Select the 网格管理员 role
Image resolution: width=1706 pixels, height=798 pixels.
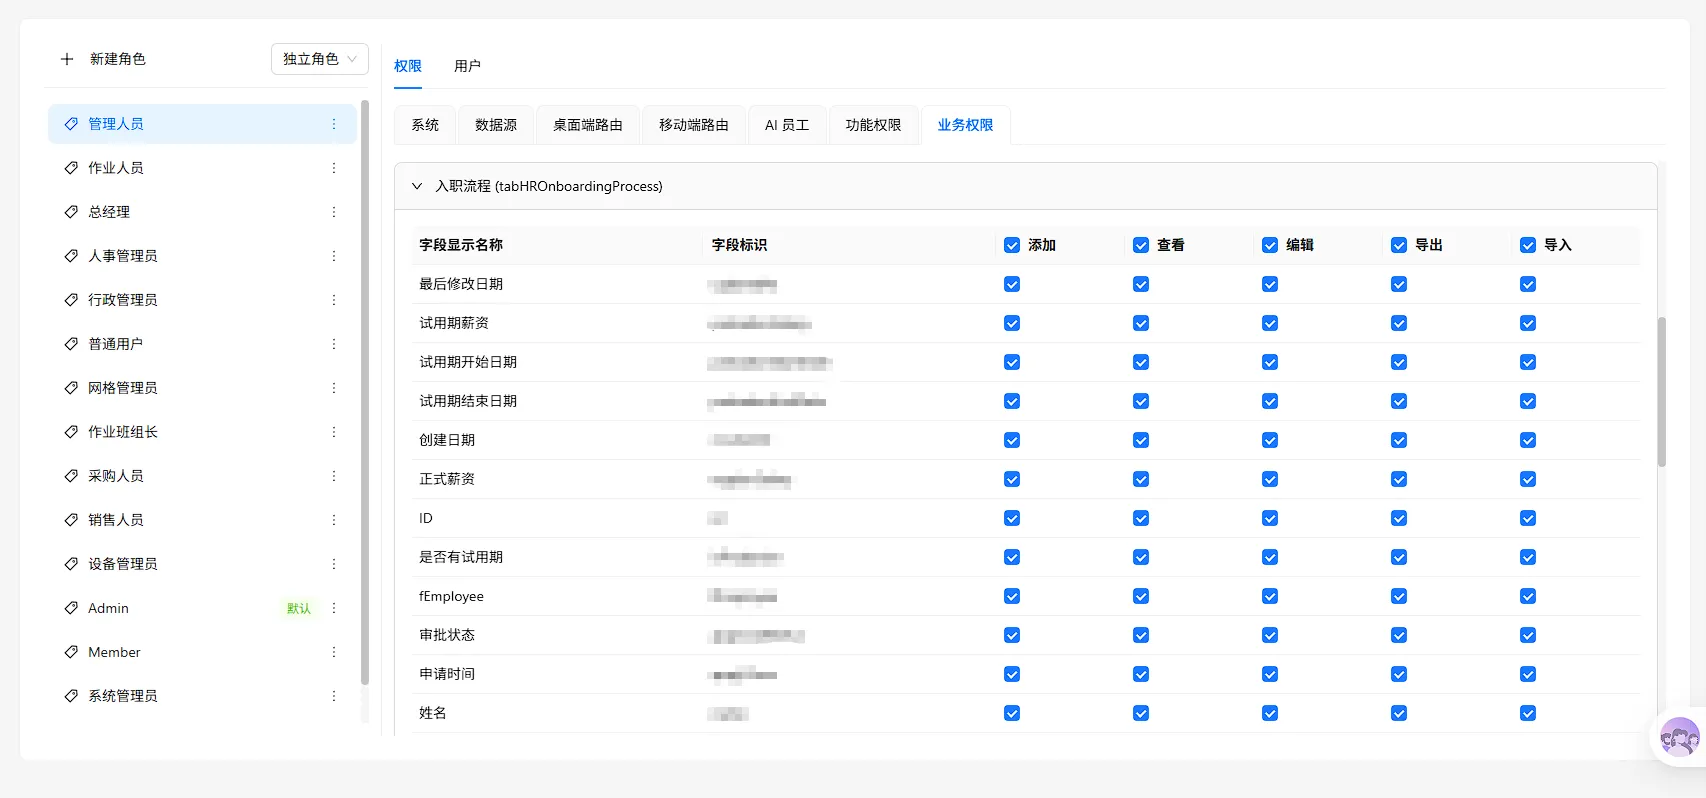click(202, 388)
